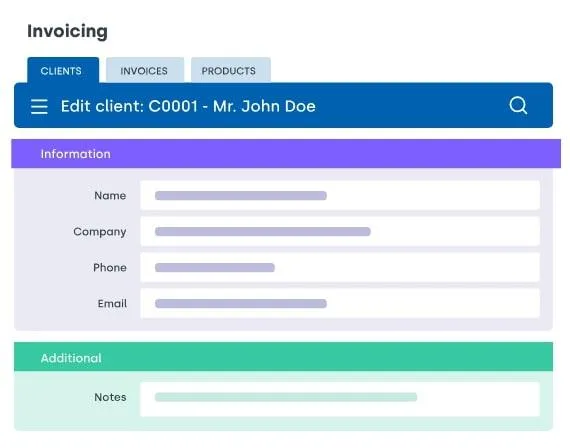Click the Notes field label
Screen dimensions: 570x448
tap(110, 397)
